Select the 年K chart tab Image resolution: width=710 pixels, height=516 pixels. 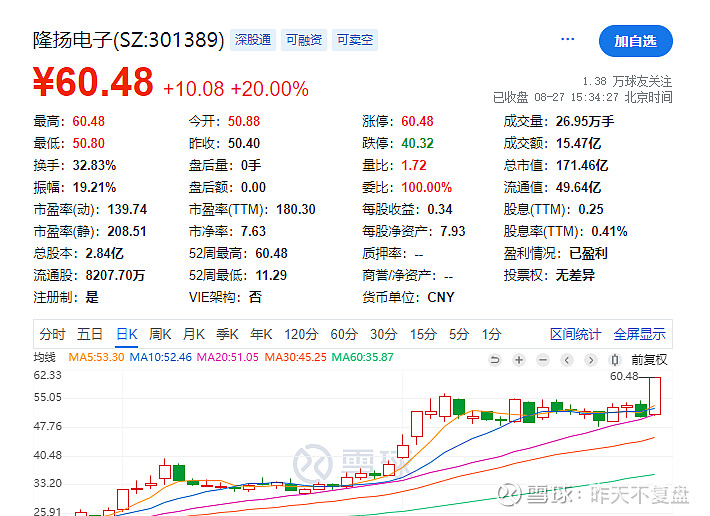click(x=261, y=334)
